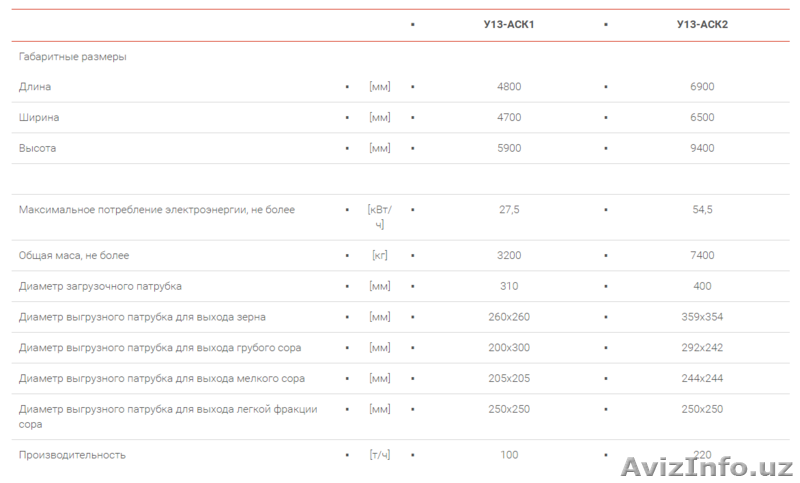Select the 4800 length value
Screen dimensions: 800x483
point(508,87)
